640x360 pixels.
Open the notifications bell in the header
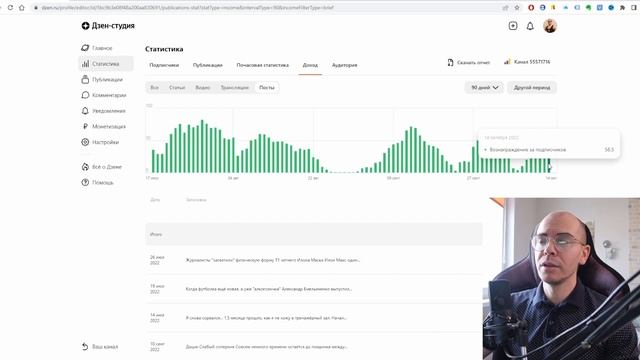click(x=530, y=26)
